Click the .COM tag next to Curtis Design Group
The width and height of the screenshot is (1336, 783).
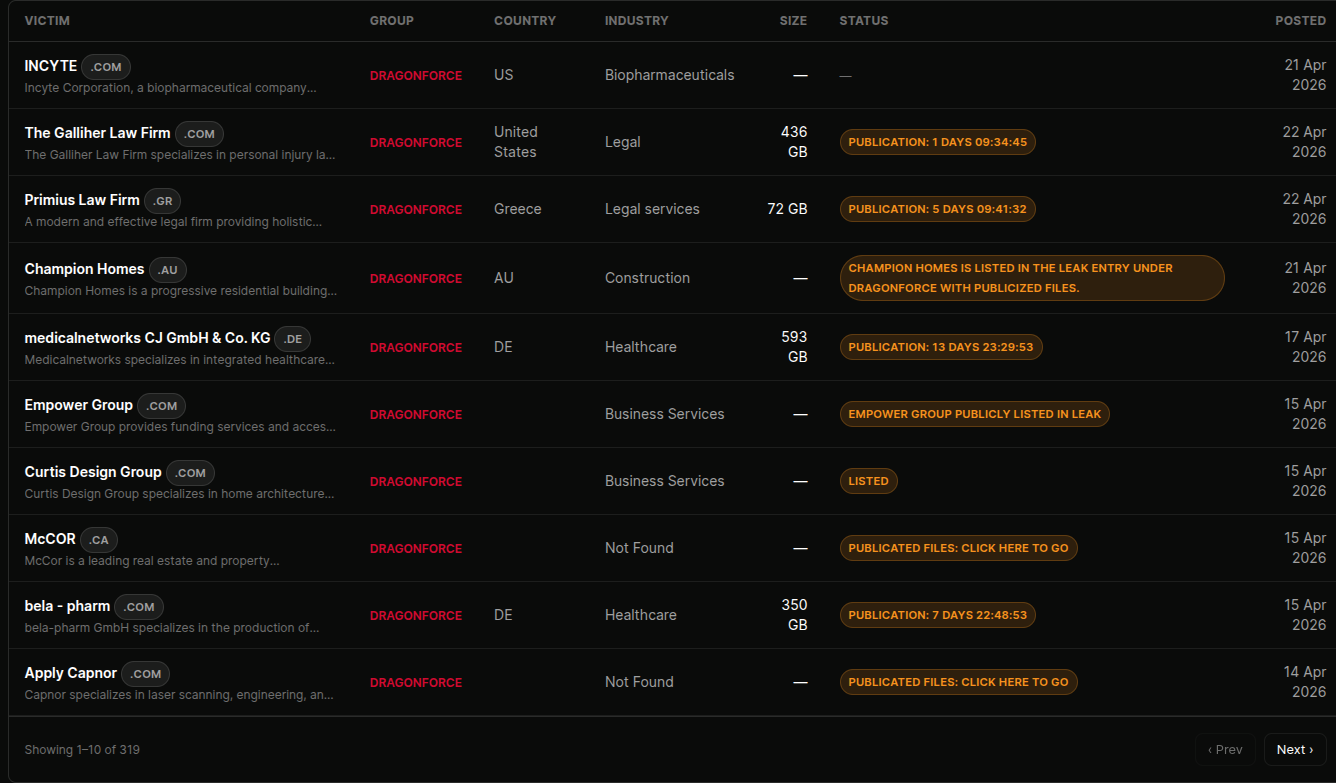tap(190, 473)
